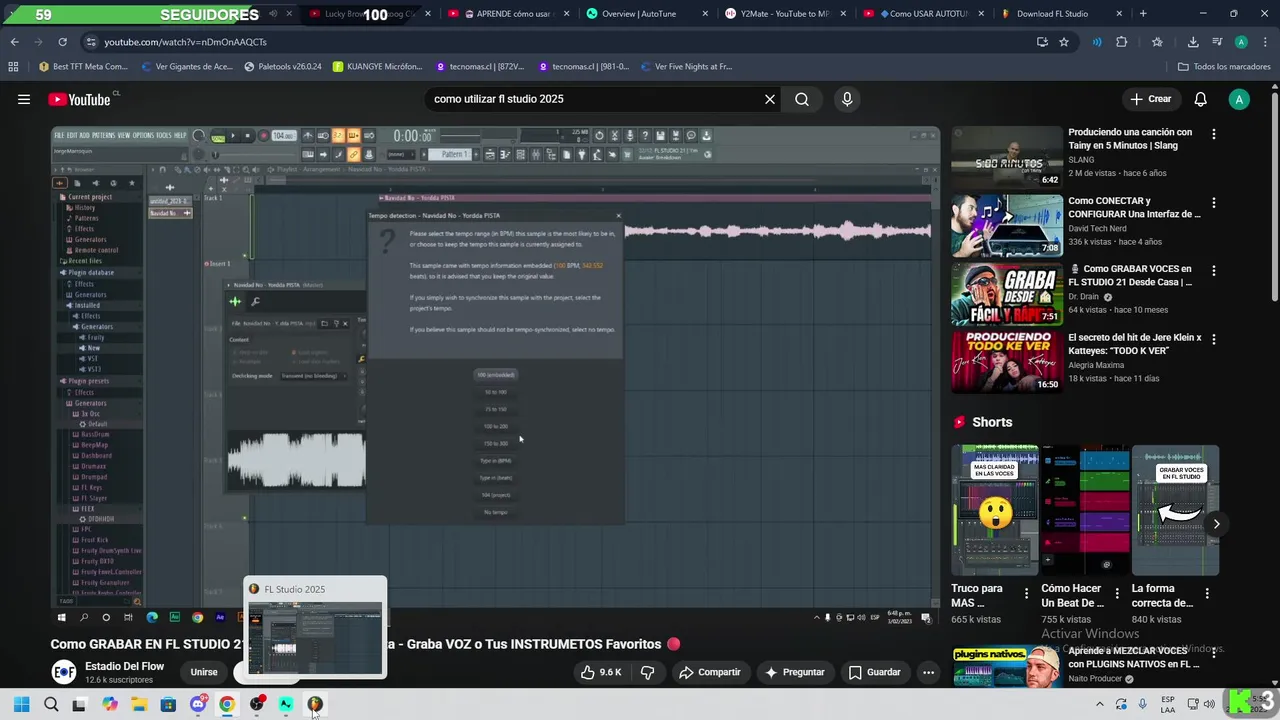The image size is (1280, 720).
Task: View site information icon in address bar
Action: (92, 42)
